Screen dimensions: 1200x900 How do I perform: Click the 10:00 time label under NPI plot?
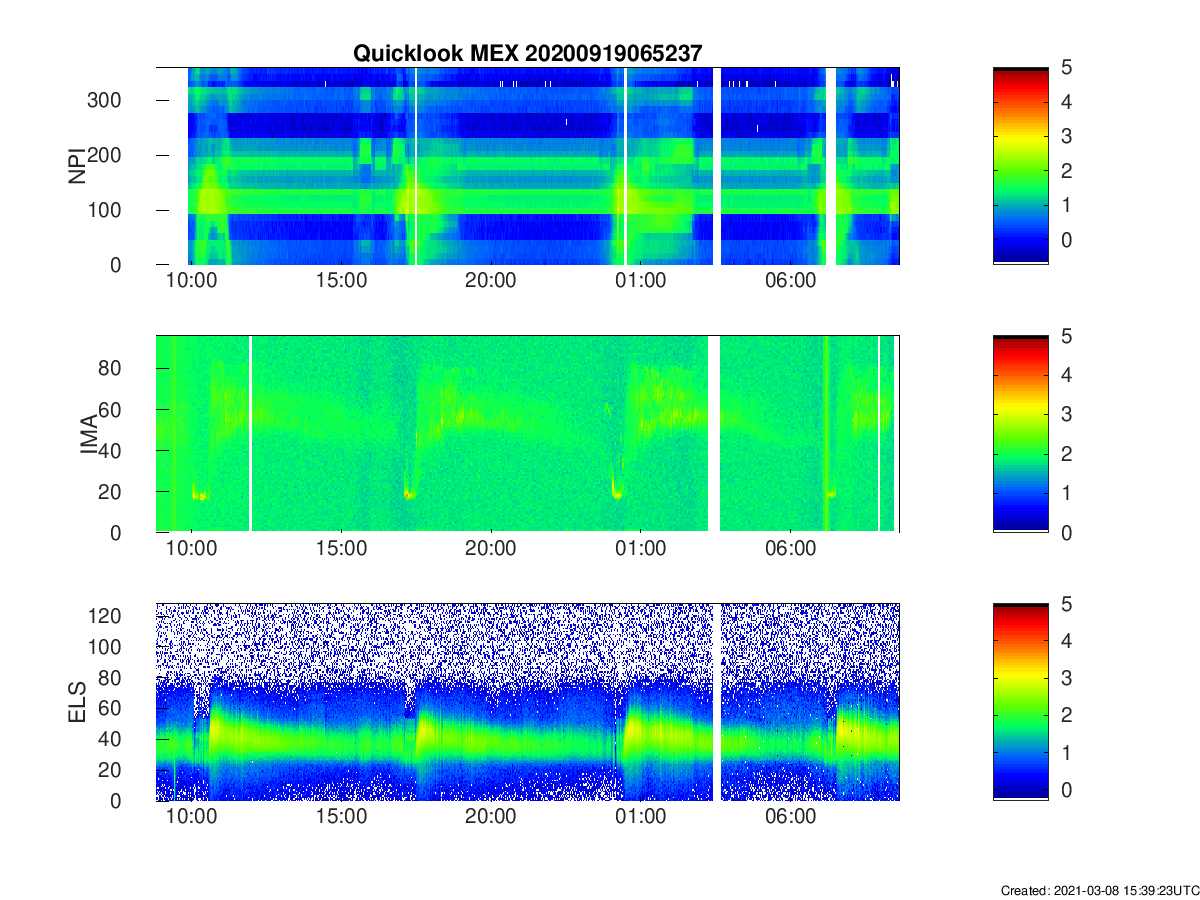coord(191,281)
